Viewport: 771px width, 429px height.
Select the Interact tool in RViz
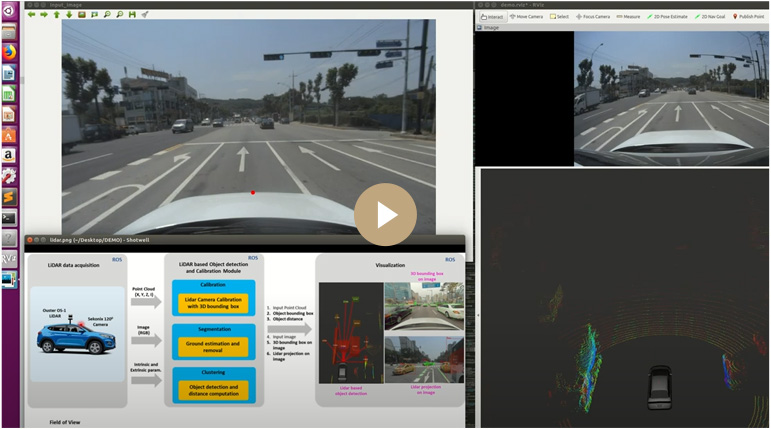pyautogui.click(x=492, y=17)
